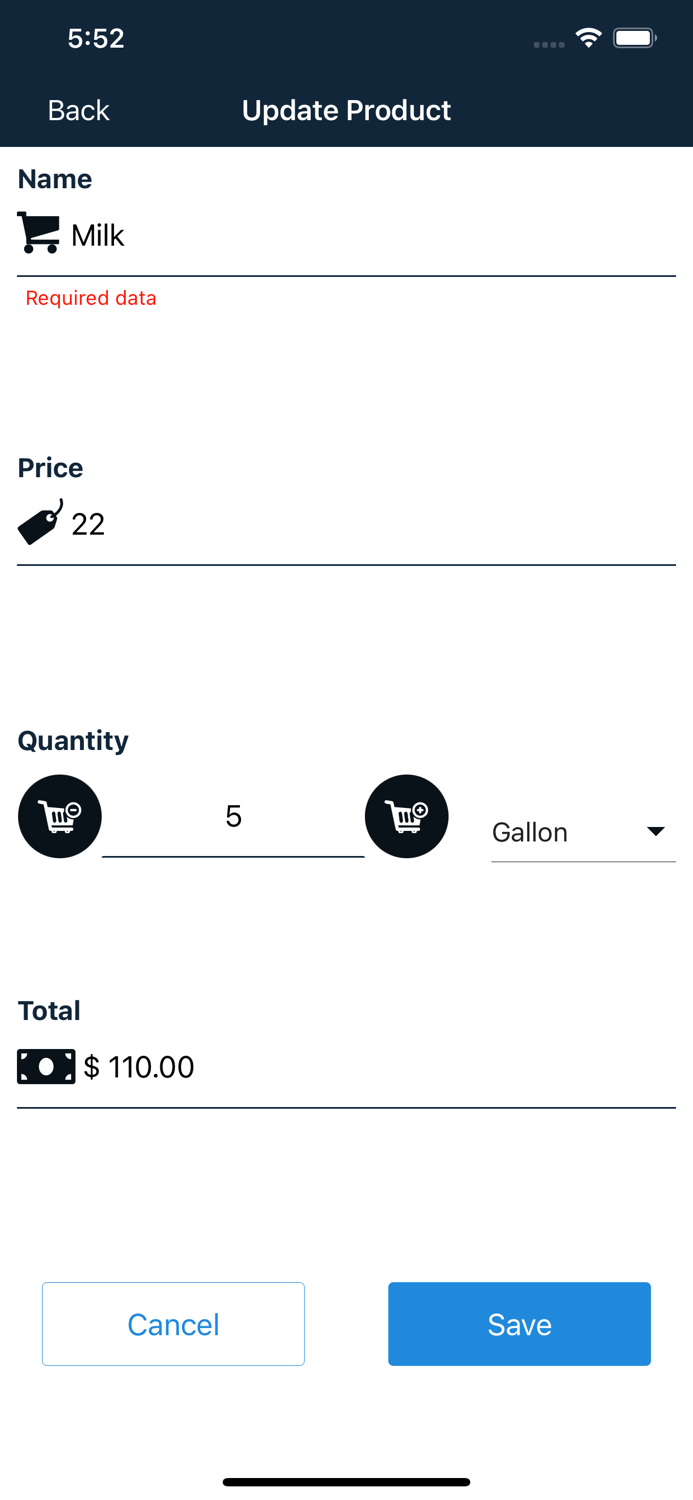The width and height of the screenshot is (693, 1500).
Task: Edit the Price field showing 22
Action: 370,524
